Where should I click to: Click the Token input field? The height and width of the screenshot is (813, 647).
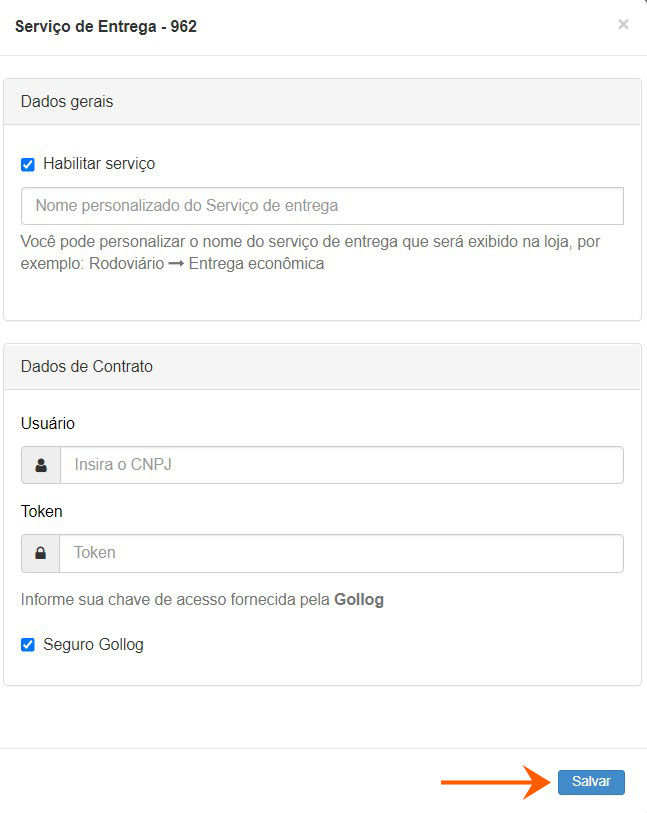(340, 552)
